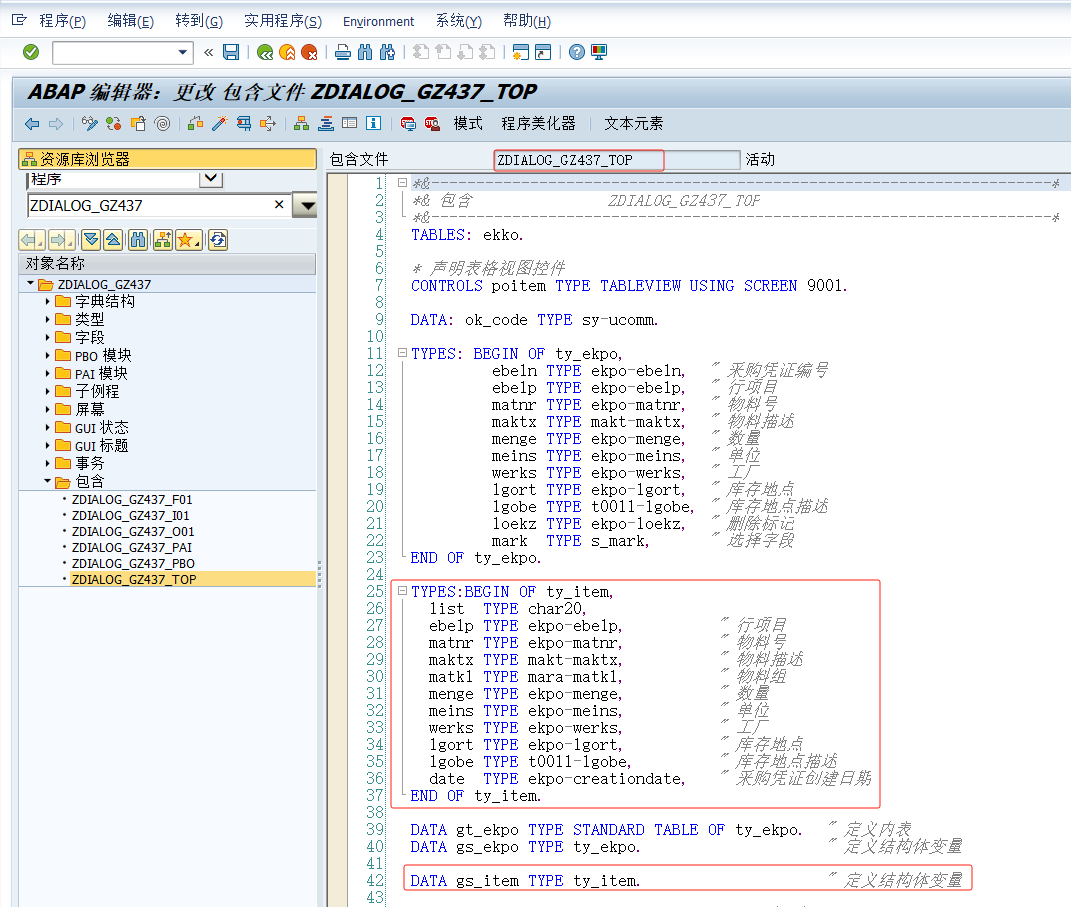Click the 模式 button
1071x907 pixels.
468,124
